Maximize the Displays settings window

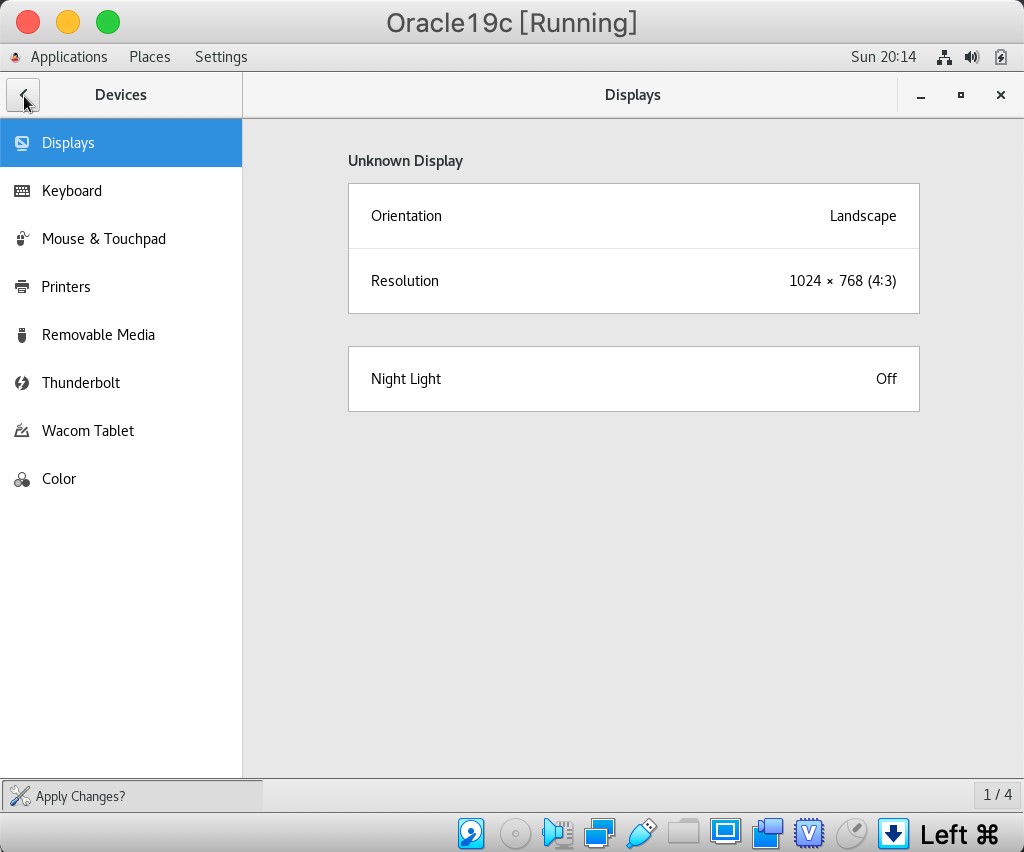click(x=961, y=95)
